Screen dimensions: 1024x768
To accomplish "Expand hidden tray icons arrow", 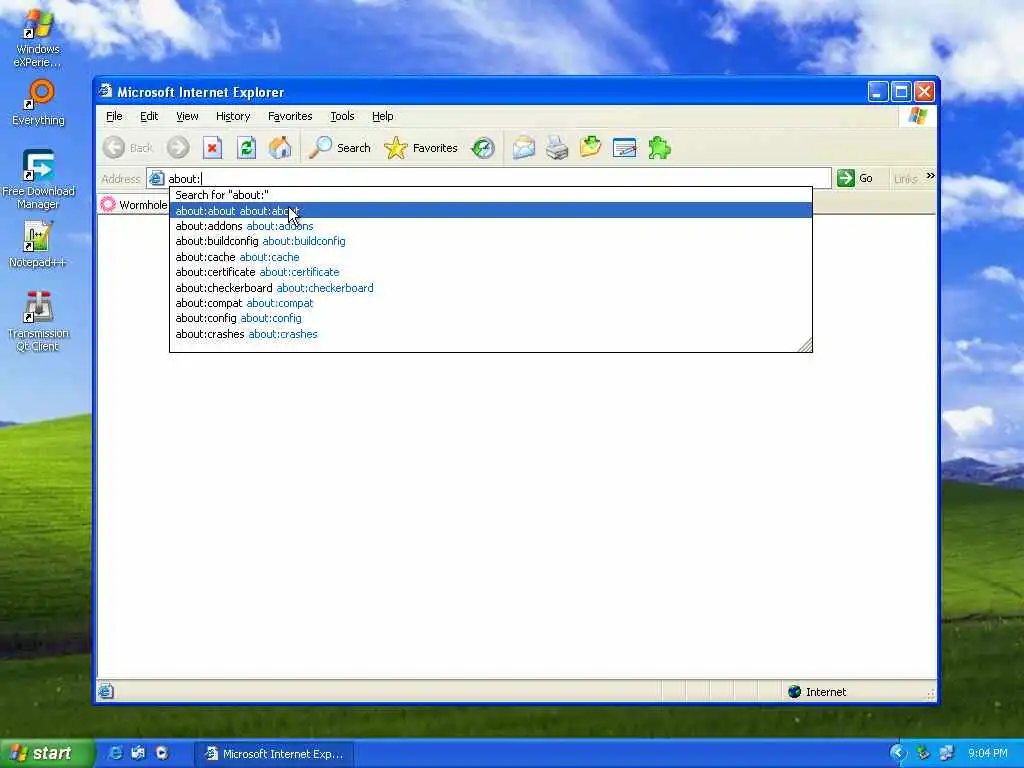I will [x=899, y=753].
